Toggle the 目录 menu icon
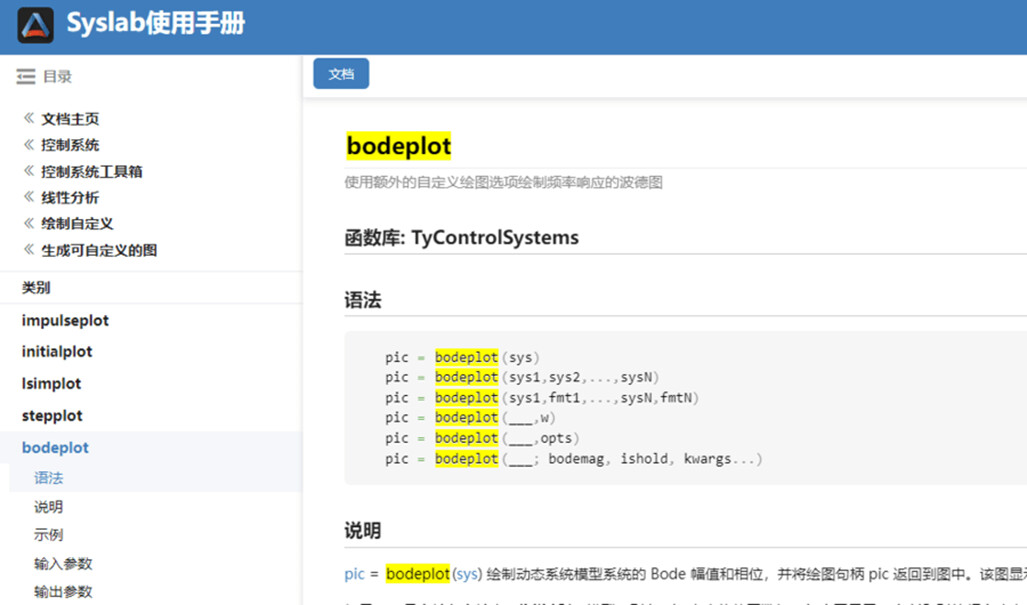This screenshot has width=1027, height=605. click(x=26, y=77)
